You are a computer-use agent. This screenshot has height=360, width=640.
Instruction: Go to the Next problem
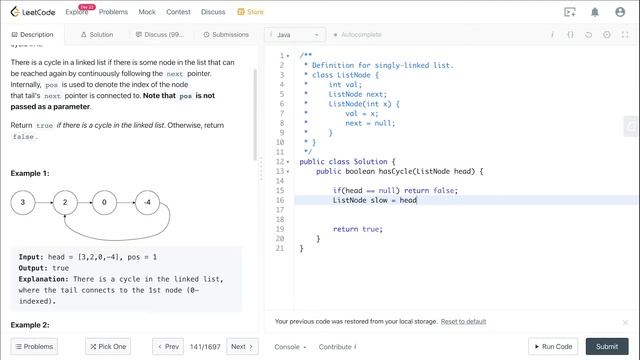pos(242,347)
